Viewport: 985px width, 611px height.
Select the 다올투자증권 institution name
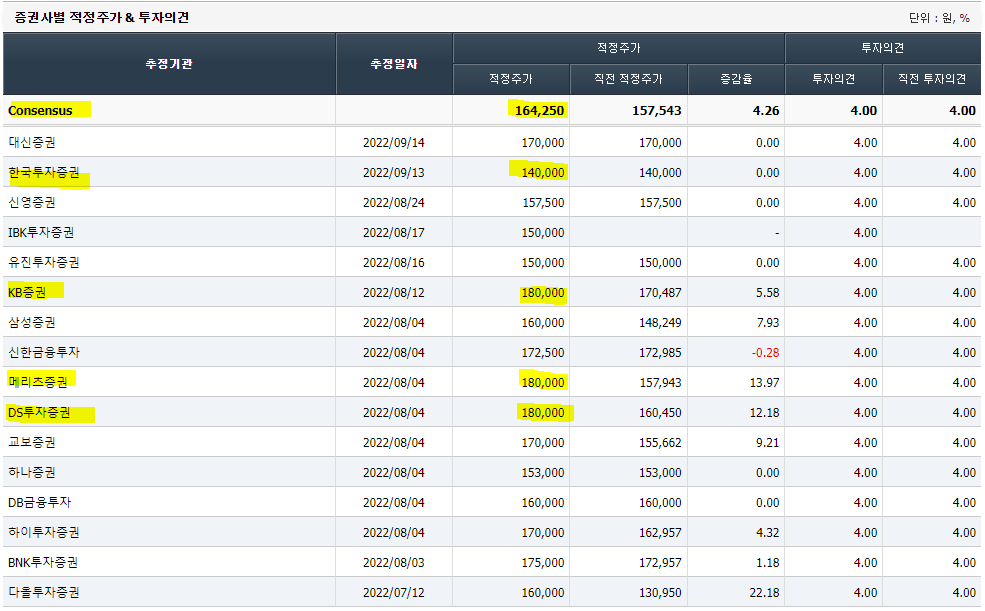point(44,592)
